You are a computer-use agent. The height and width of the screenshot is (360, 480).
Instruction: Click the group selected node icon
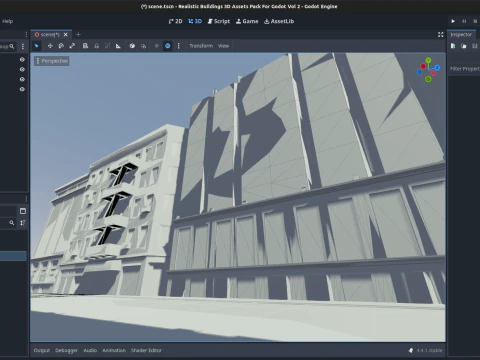point(107,46)
